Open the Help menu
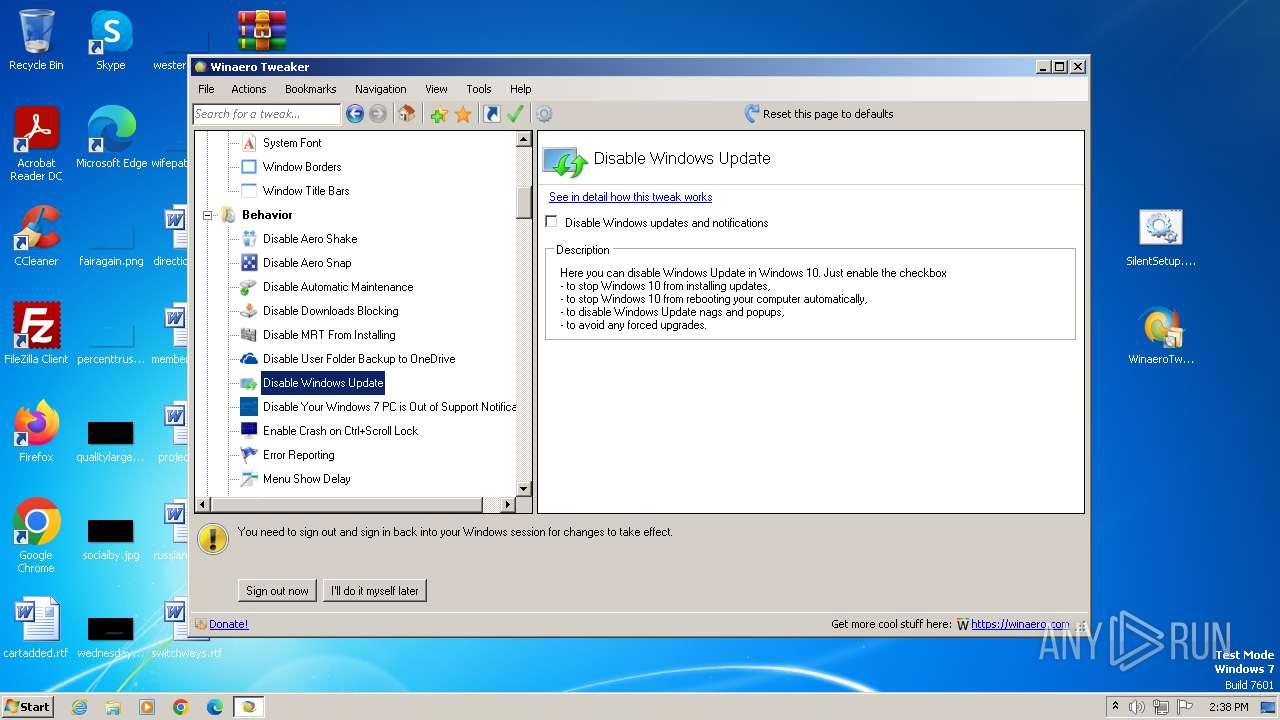The image size is (1280, 720). (520, 89)
